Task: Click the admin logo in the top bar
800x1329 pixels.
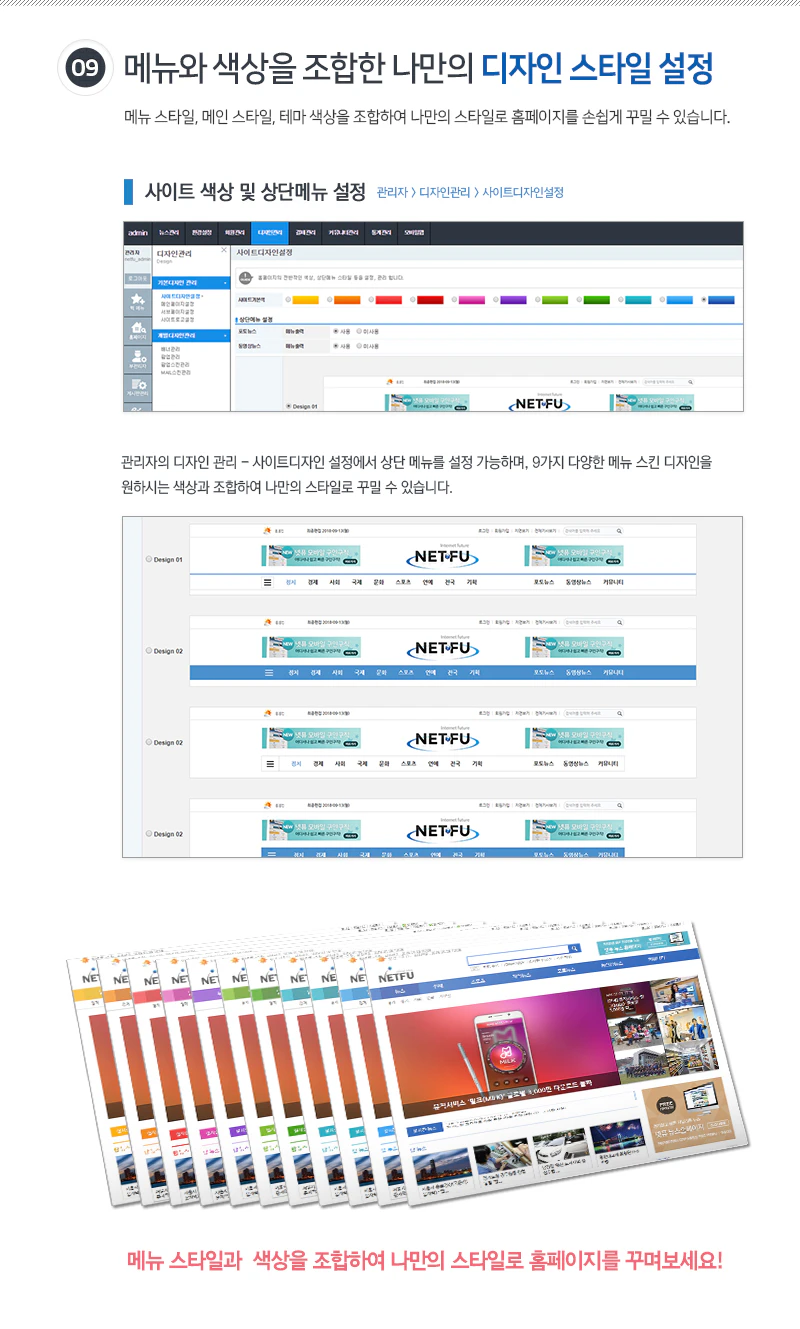Action: (138, 233)
